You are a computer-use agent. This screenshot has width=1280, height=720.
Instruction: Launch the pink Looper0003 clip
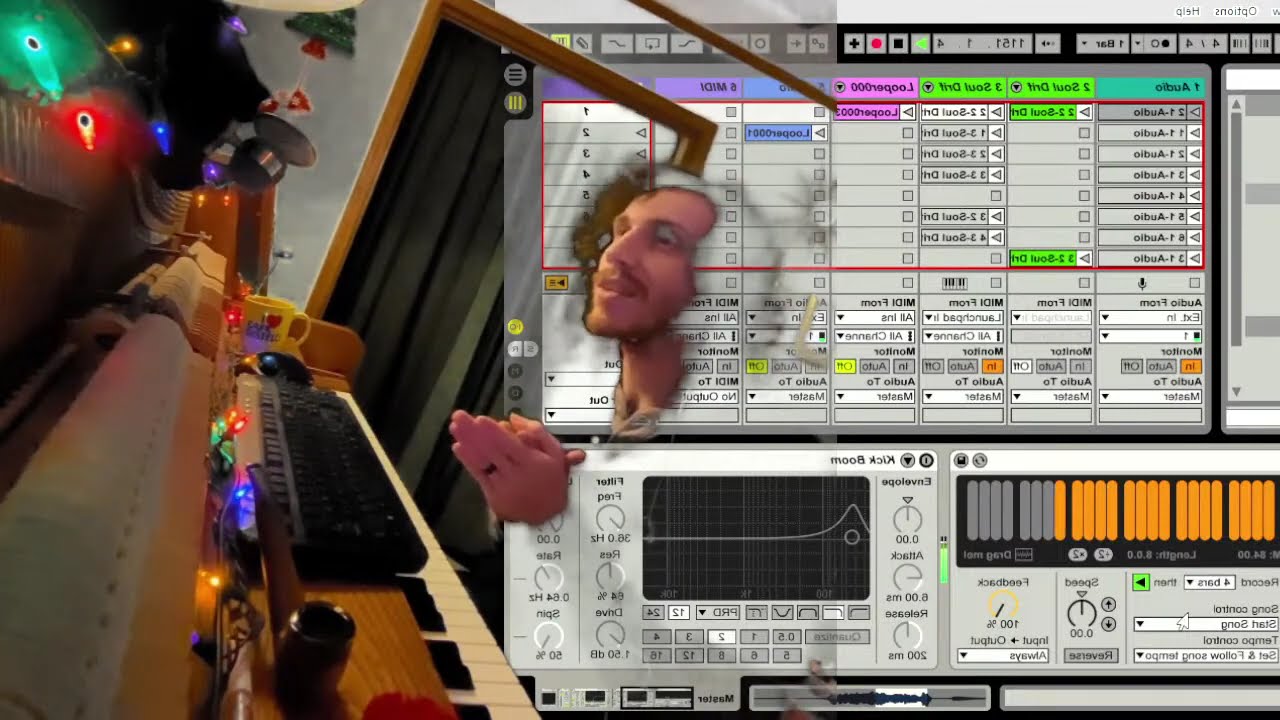(875, 112)
